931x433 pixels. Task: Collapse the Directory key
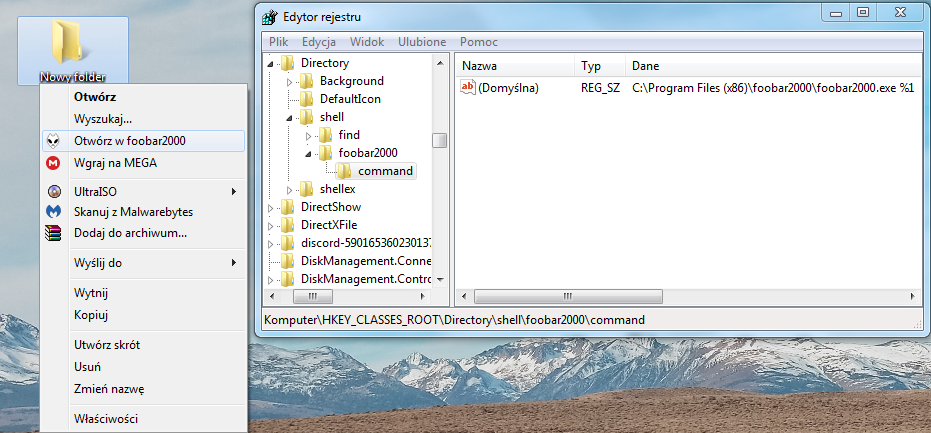tap(271, 64)
